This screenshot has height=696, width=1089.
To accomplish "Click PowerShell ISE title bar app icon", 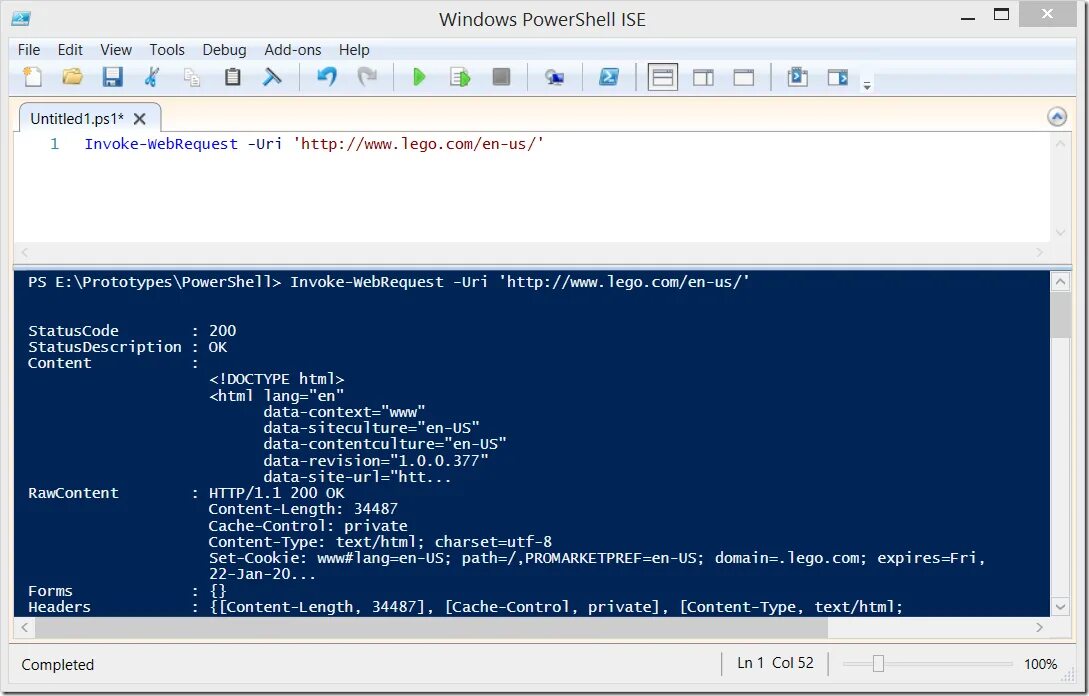I will coord(21,19).
